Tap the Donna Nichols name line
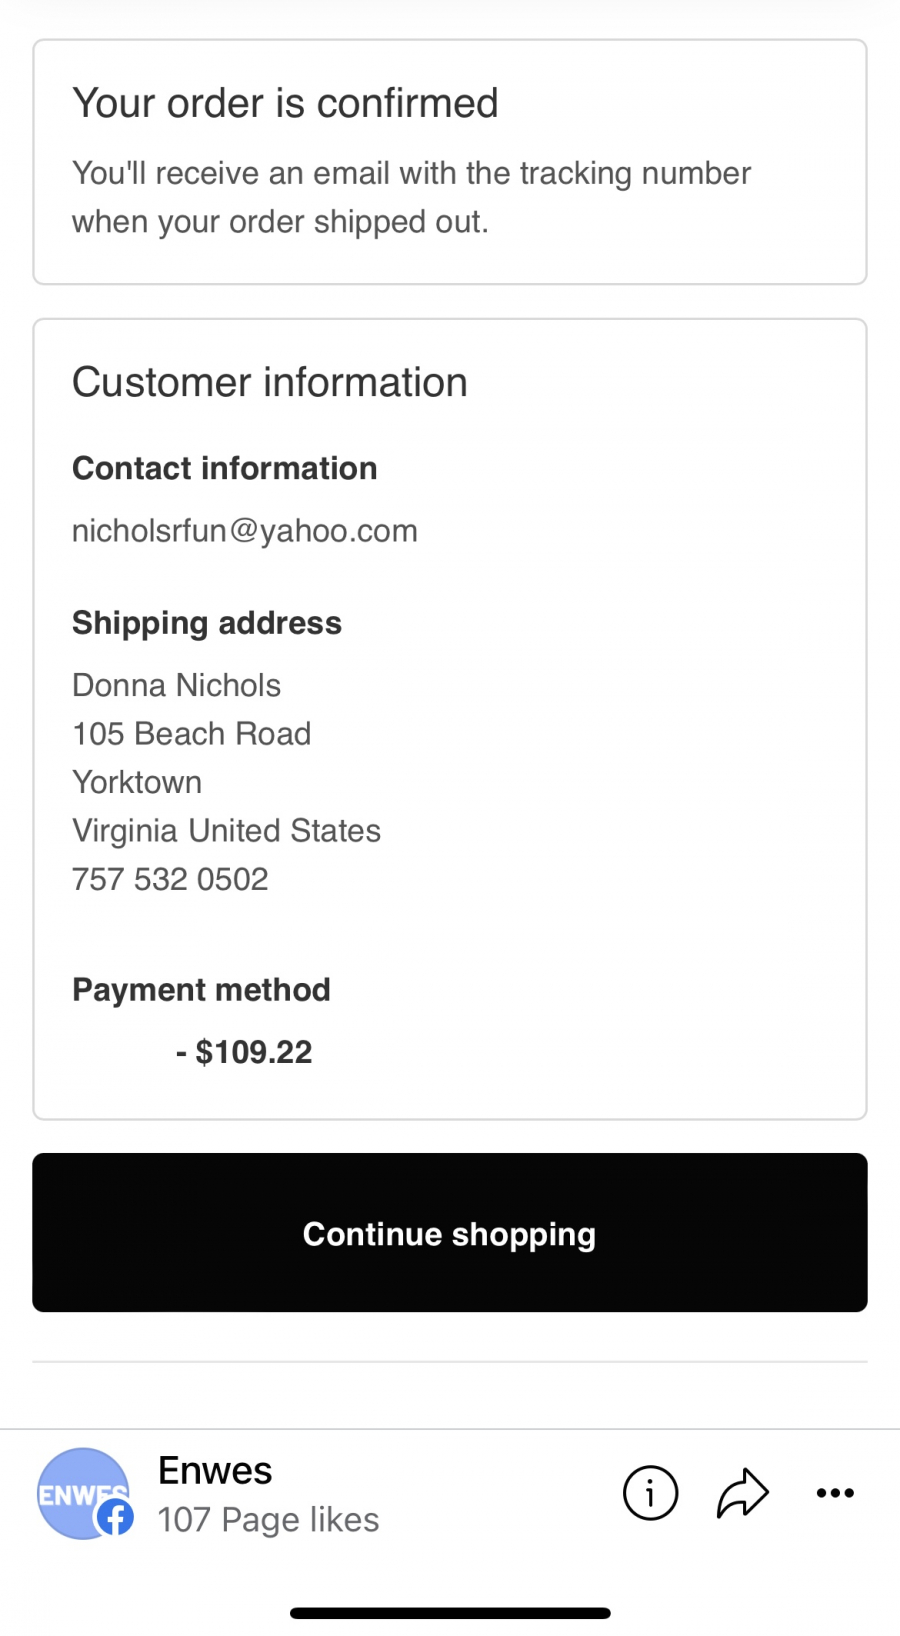Image resolution: width=900 pixels, height=1636 pixels. [x=176, y=685]
